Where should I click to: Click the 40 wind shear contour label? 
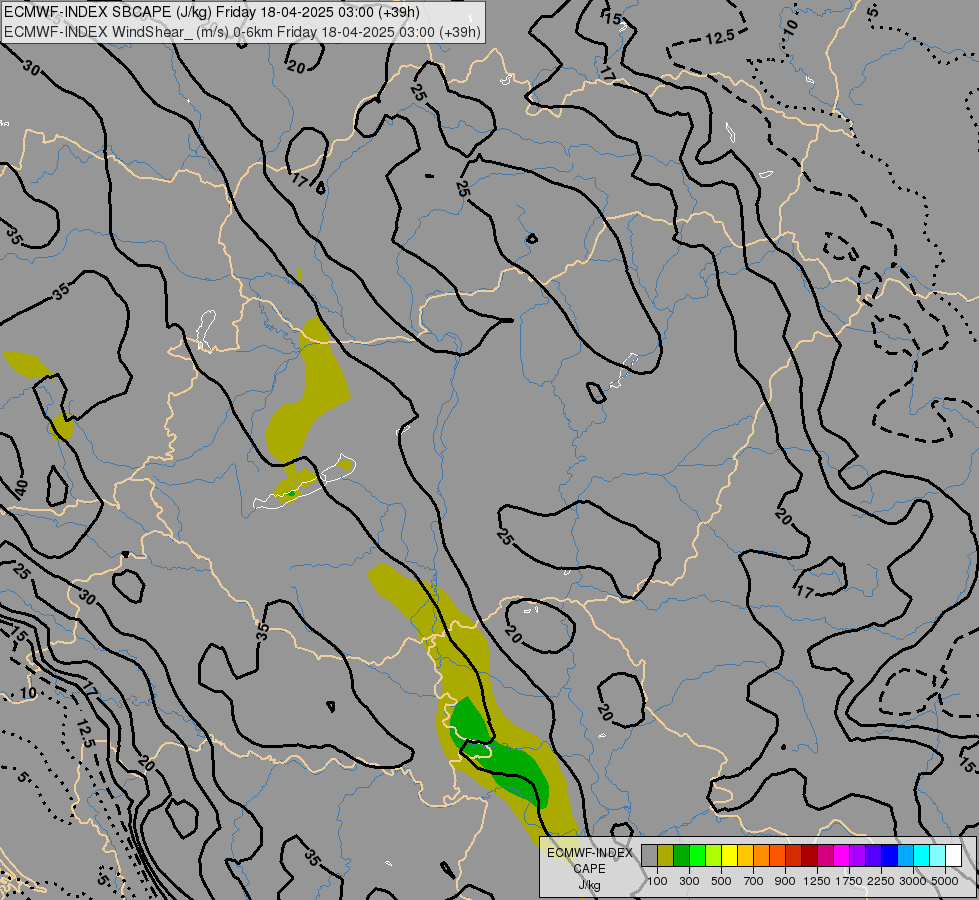click(x=21, y=488)
